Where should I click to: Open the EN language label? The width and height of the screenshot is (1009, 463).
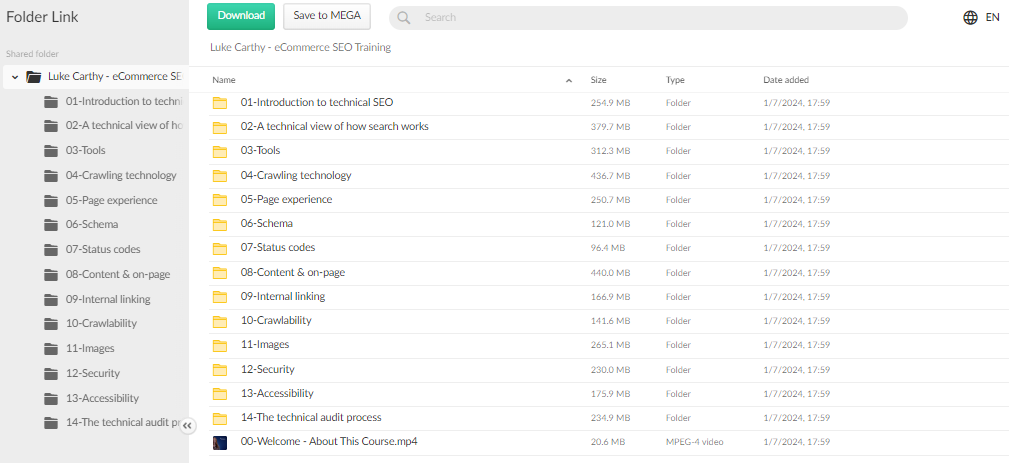(x=992, y=17)
